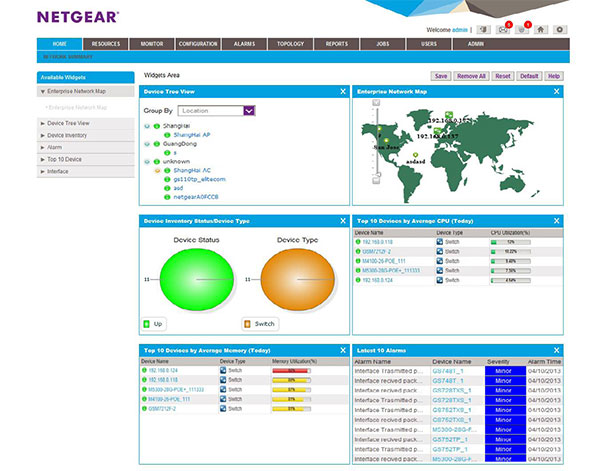Close the Latest 10 Alarms widget
The image size is (600, 471).
pyautogui.click(x=556, y=350)
